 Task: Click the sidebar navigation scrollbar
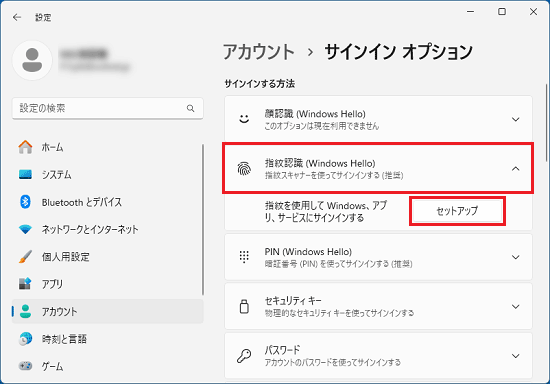pos(202,220)
